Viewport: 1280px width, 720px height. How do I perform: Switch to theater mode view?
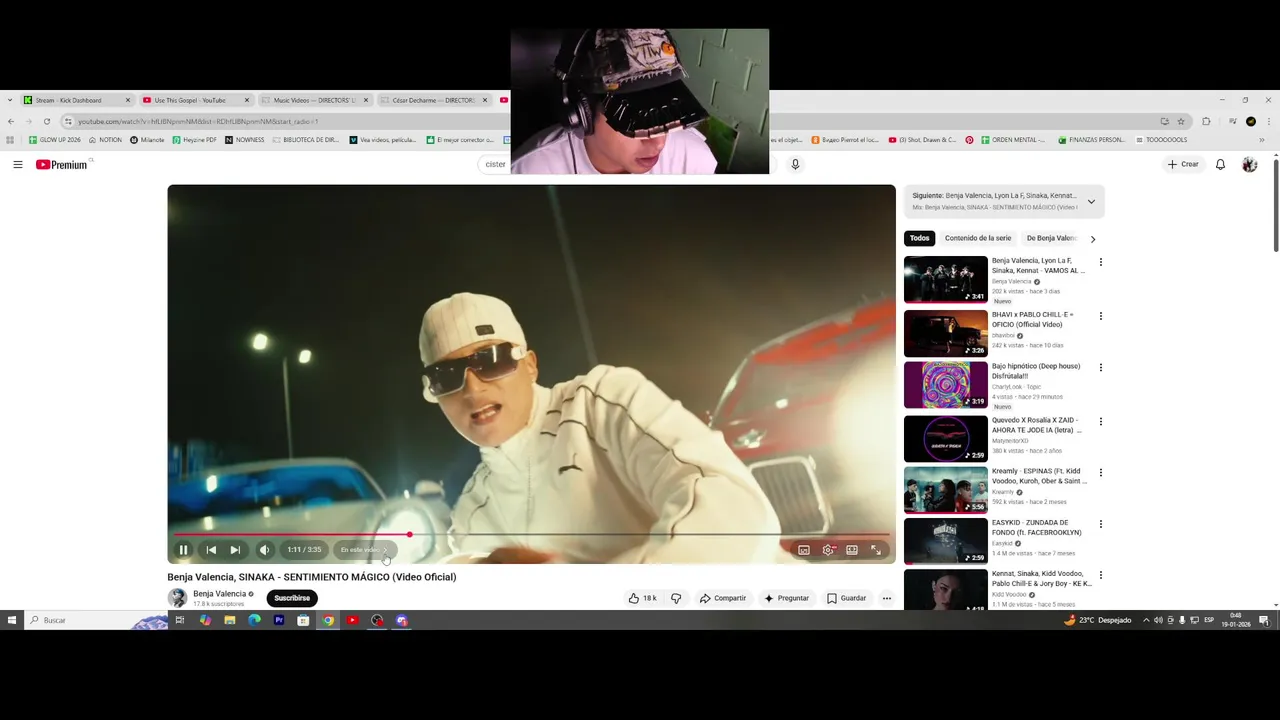click(852, 550)
